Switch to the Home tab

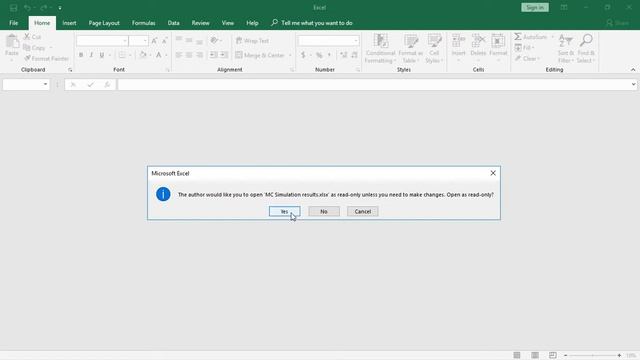pos(42,23)
